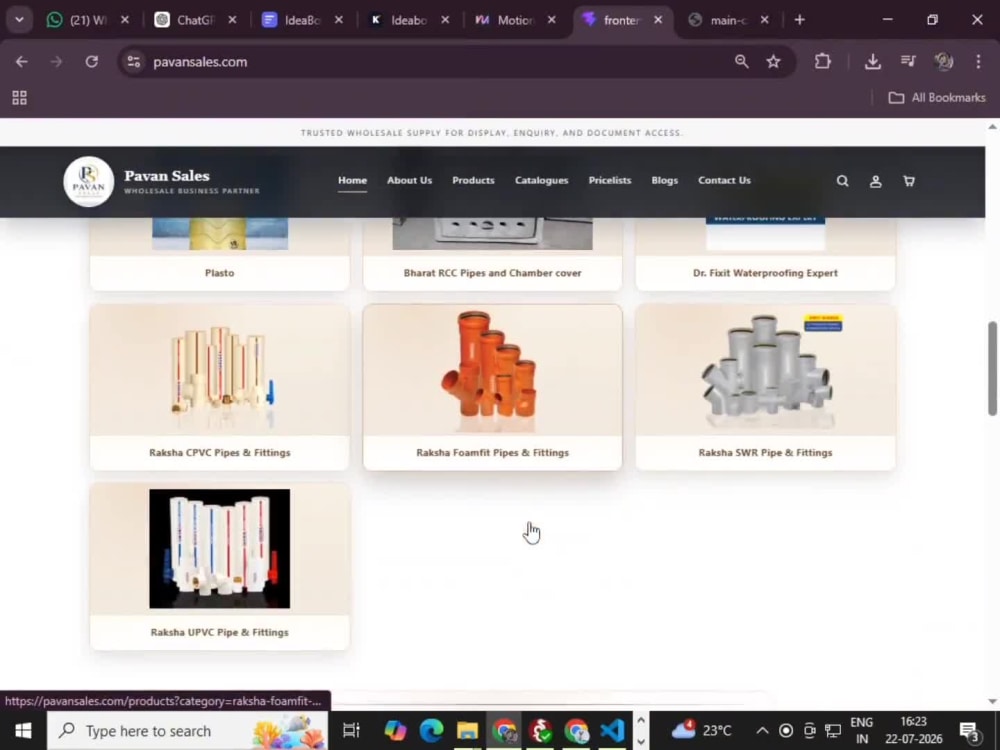Open the shopping cart icon in header
This screenshot has height=750, width=1000.
click(909, 181)
